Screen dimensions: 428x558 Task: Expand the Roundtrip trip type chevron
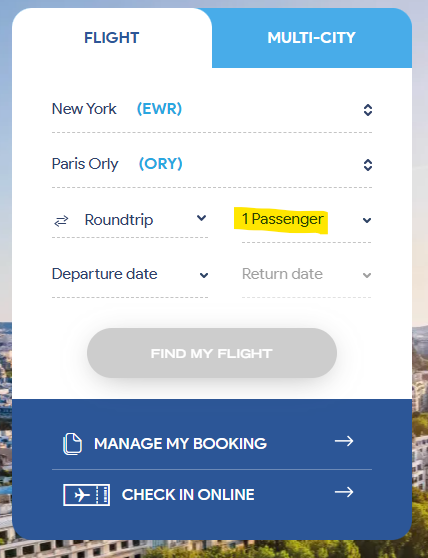[201, 218]
